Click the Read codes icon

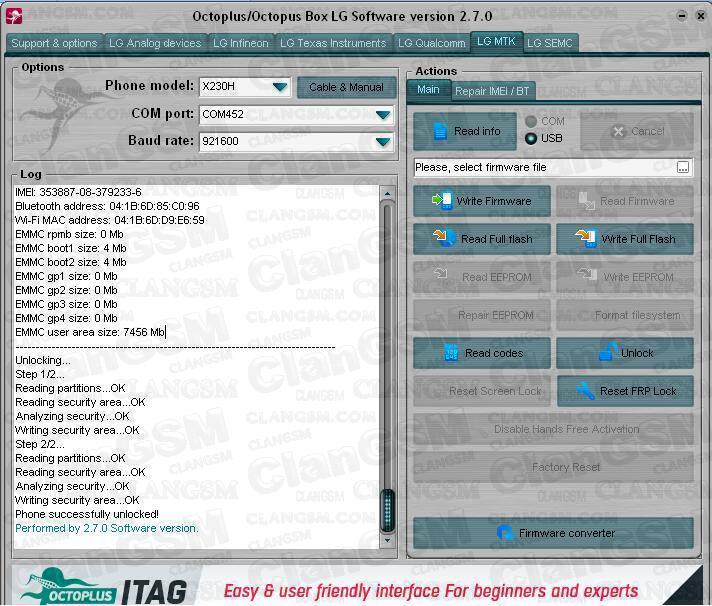click(451, 353)
